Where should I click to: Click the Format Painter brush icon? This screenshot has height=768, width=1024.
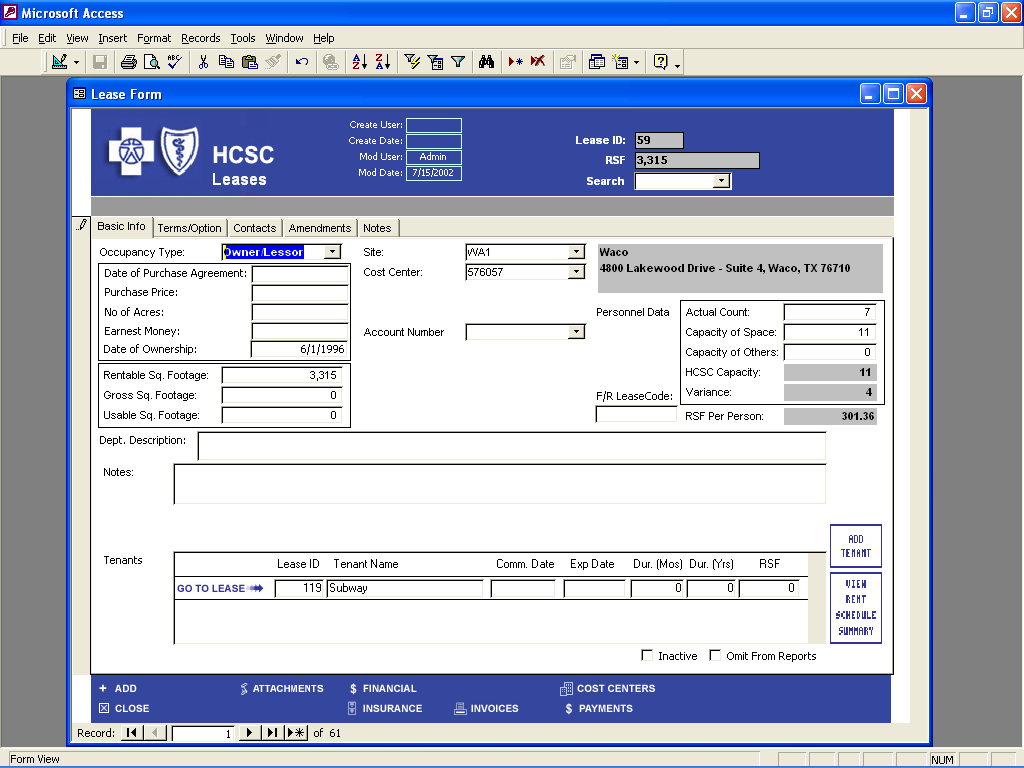(x=273, y=62)
